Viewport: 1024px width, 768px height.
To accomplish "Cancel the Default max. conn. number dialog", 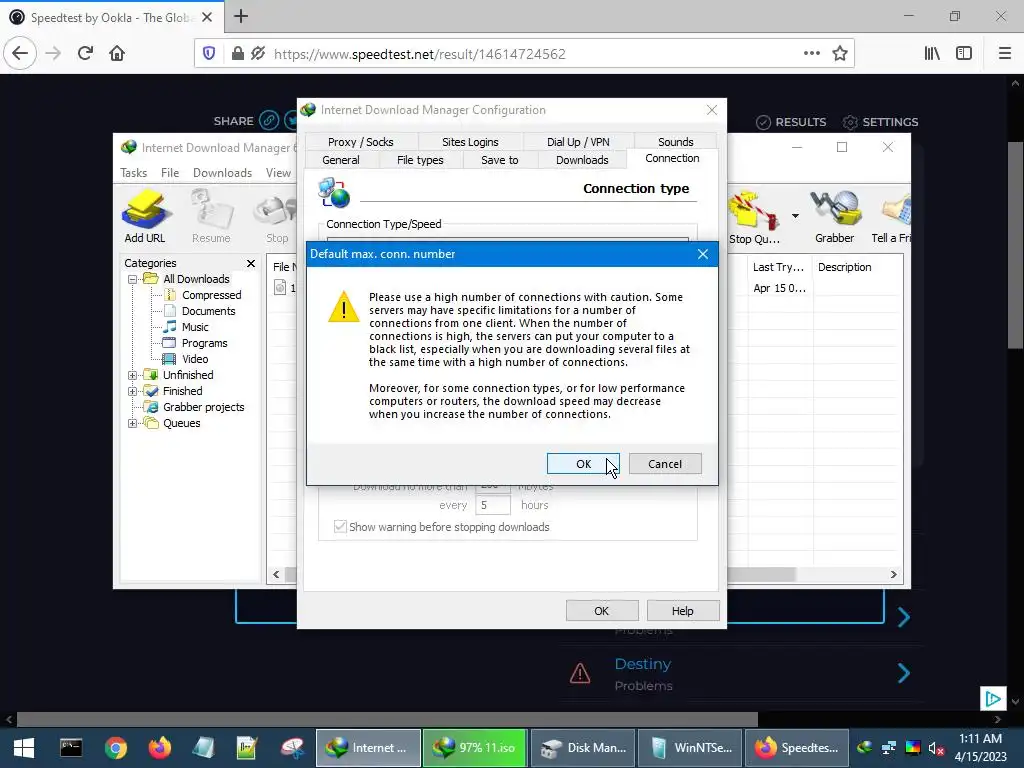I will [665, 464].
